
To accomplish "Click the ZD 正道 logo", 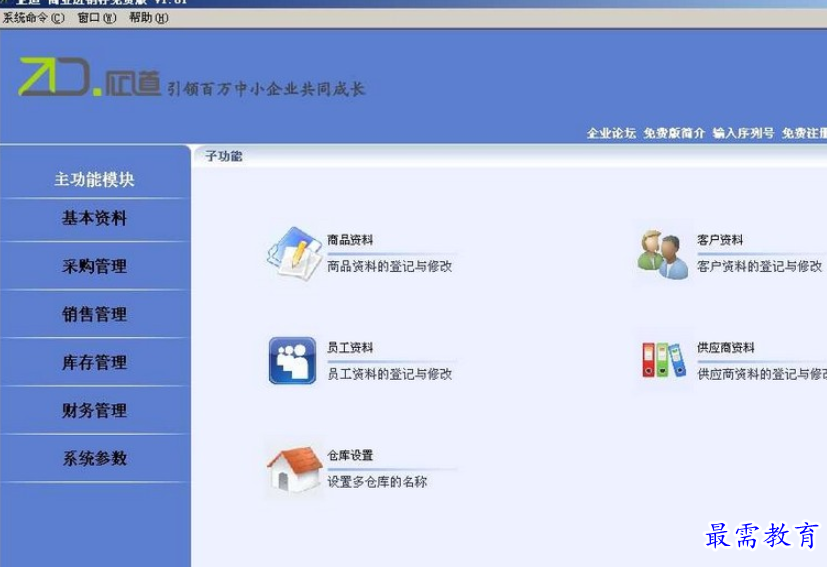I will [90, 76].
